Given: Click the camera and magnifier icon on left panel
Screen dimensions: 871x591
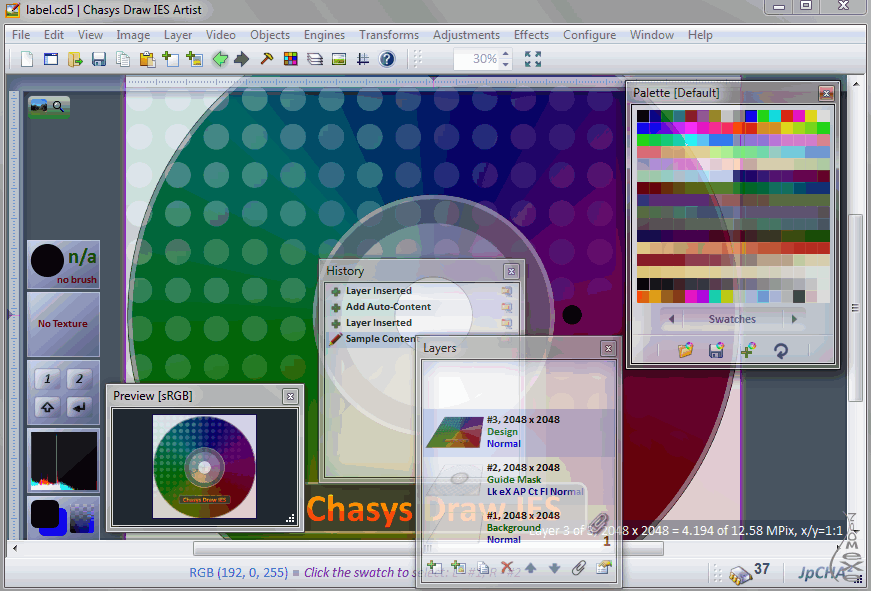Looking at the screenshot, I should coord(49,107).
